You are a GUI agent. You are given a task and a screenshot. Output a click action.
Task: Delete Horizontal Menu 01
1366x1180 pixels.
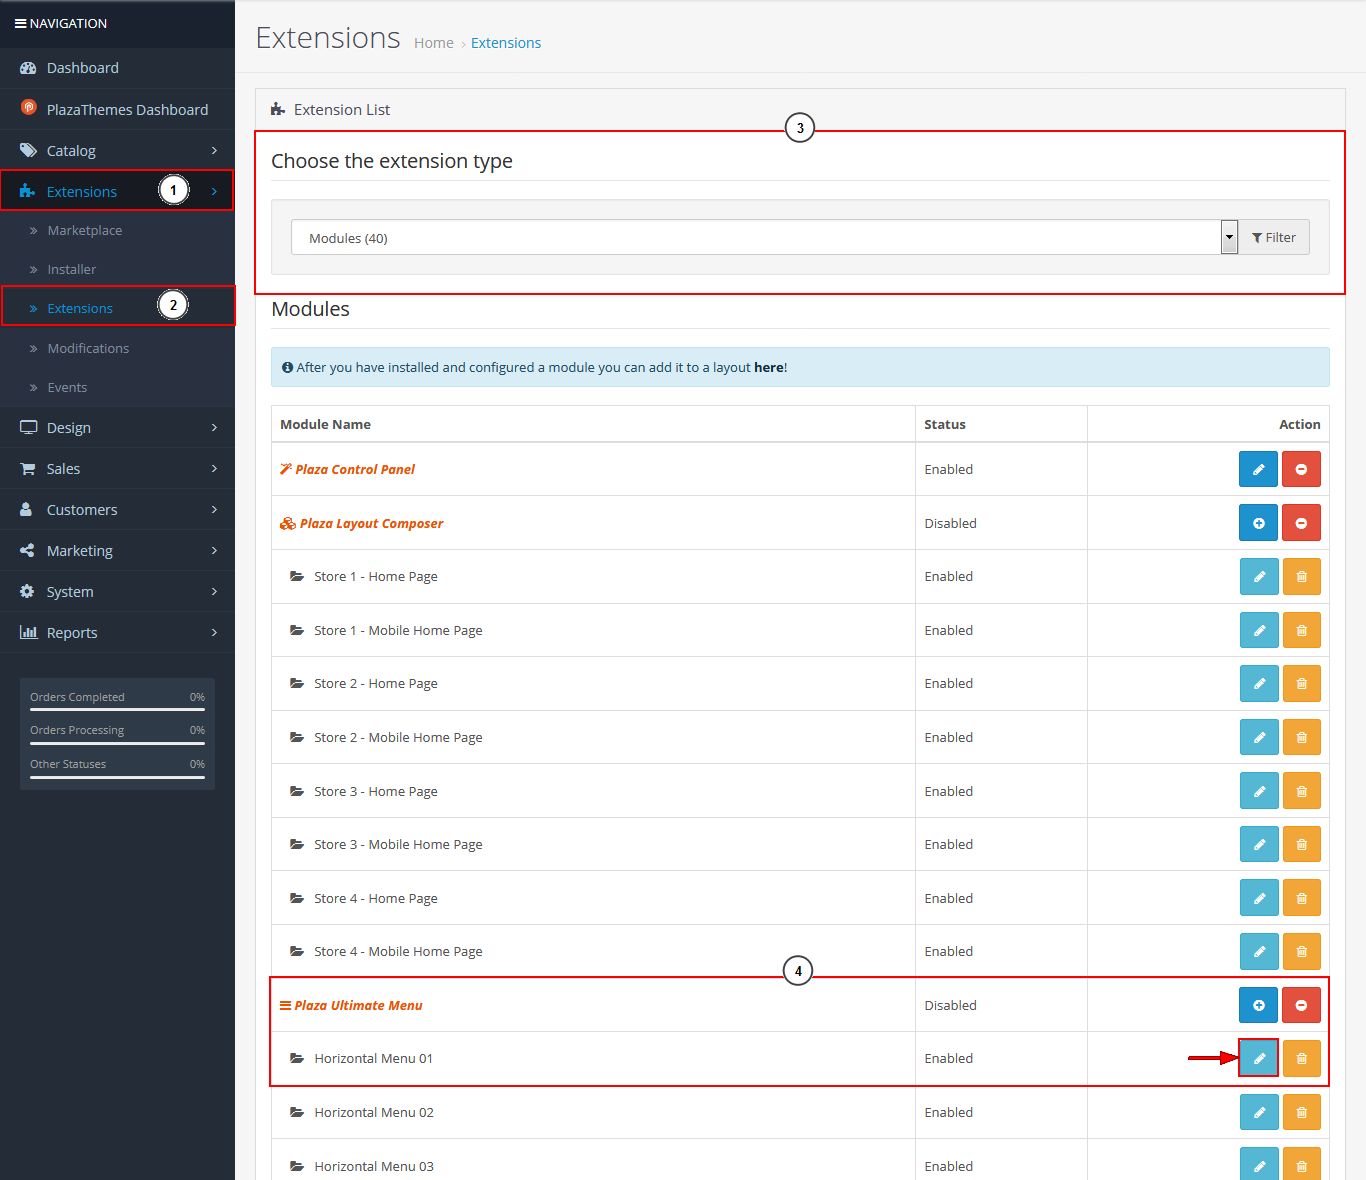click(1301, 1058)
